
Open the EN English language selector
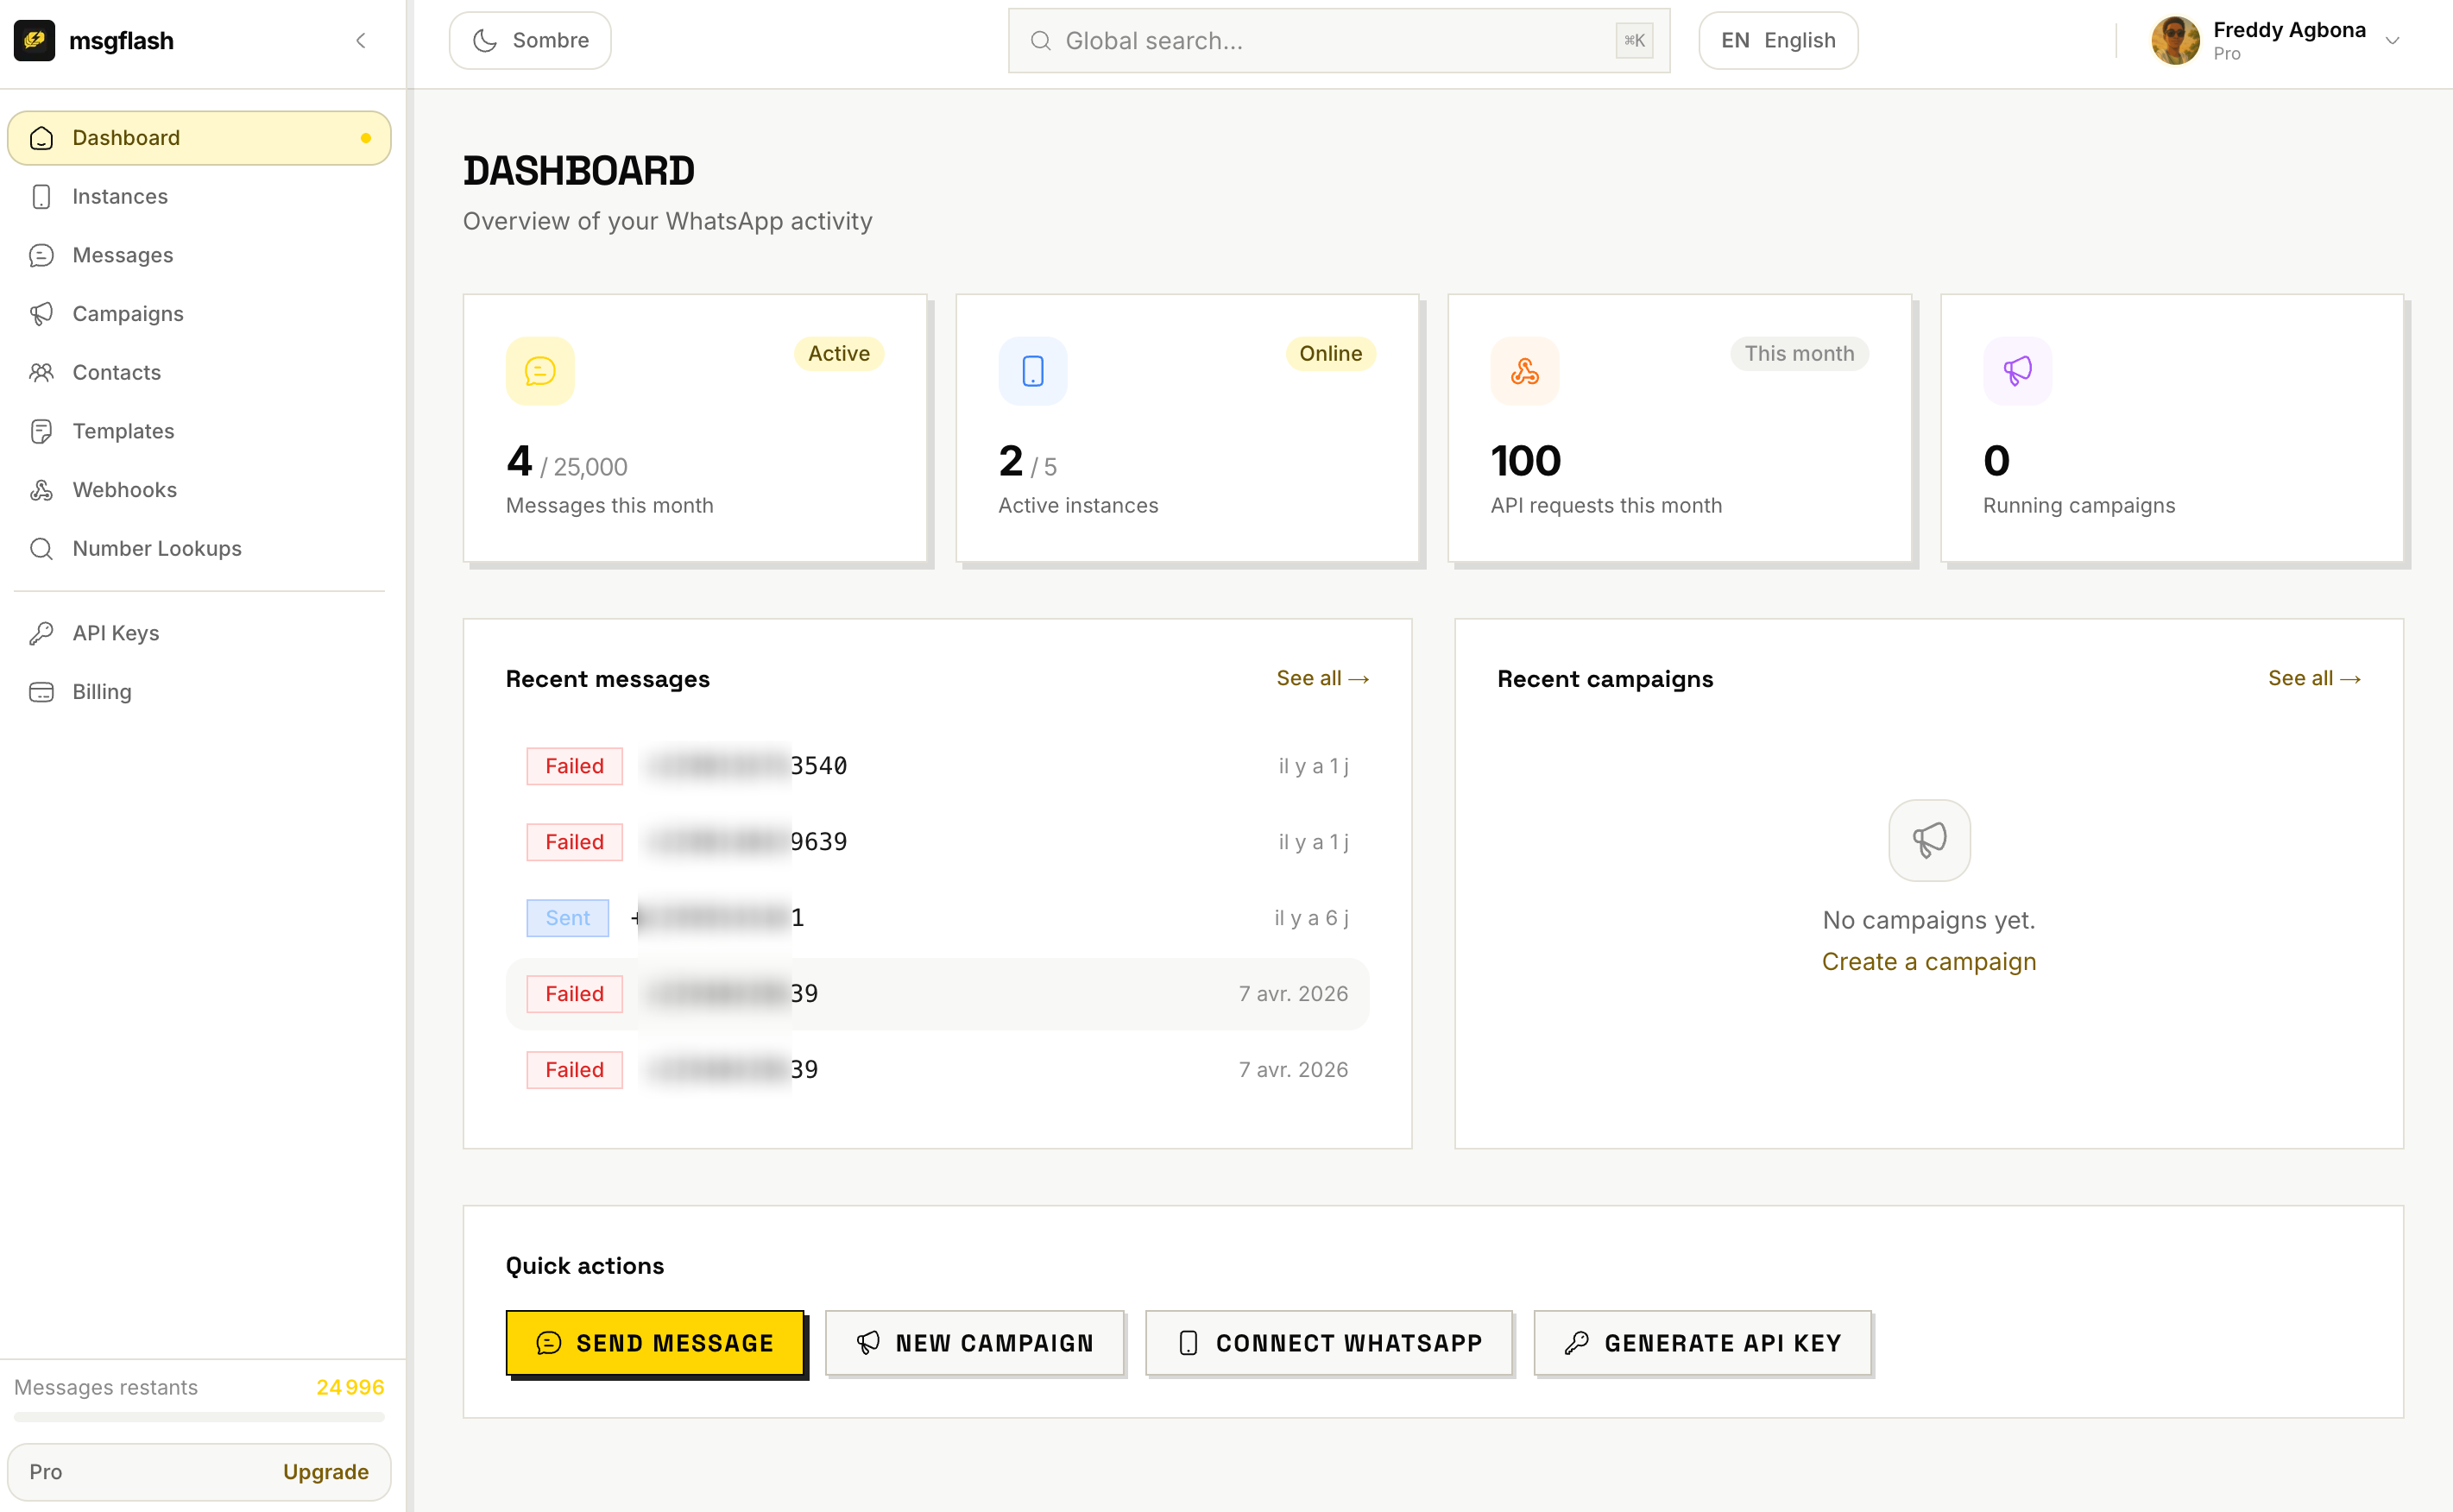tap(1778, 41)
